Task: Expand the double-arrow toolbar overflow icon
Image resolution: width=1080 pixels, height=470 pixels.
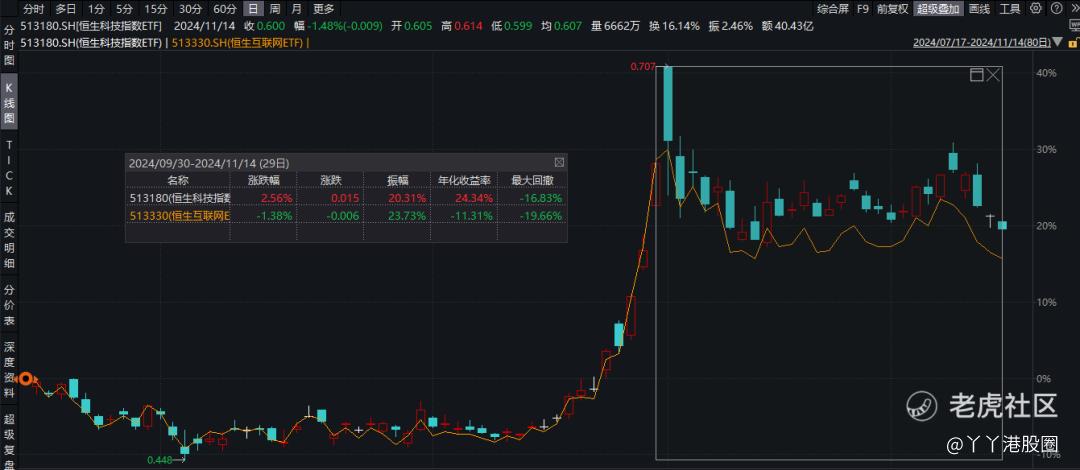Action: [x=1073, y=9]
